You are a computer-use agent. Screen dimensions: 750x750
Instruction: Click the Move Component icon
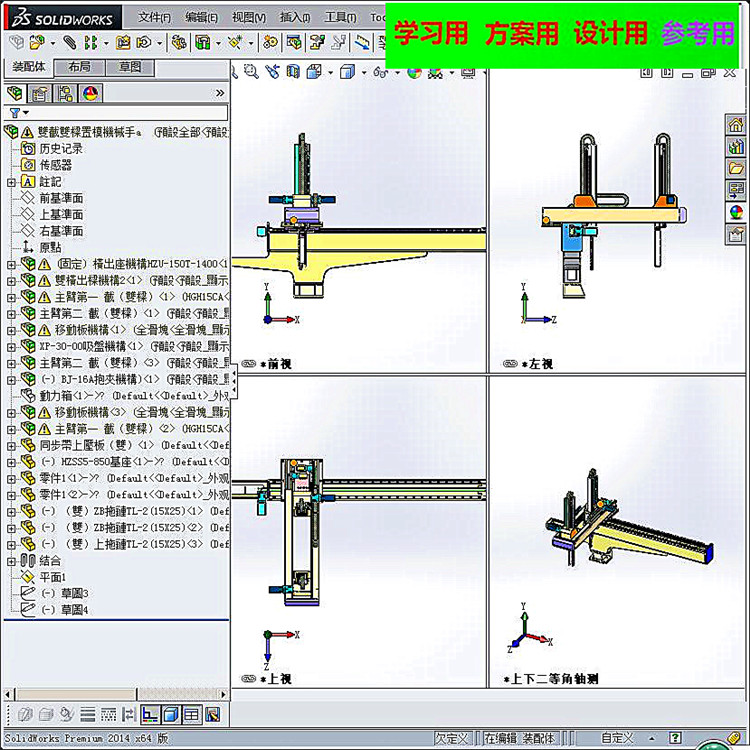(x=143, y=43)
